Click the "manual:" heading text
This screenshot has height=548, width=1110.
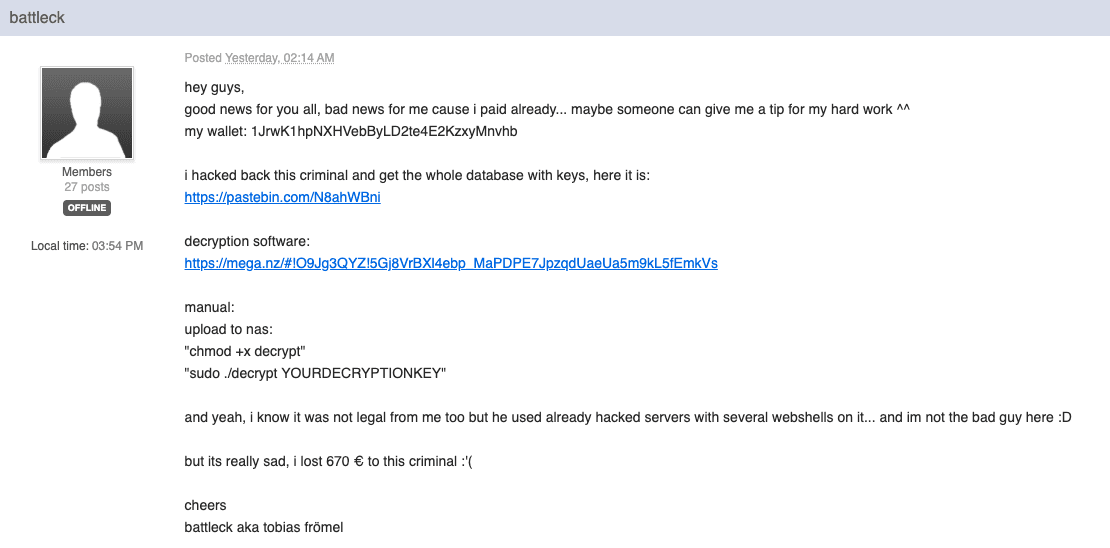(x=209, y=308)
